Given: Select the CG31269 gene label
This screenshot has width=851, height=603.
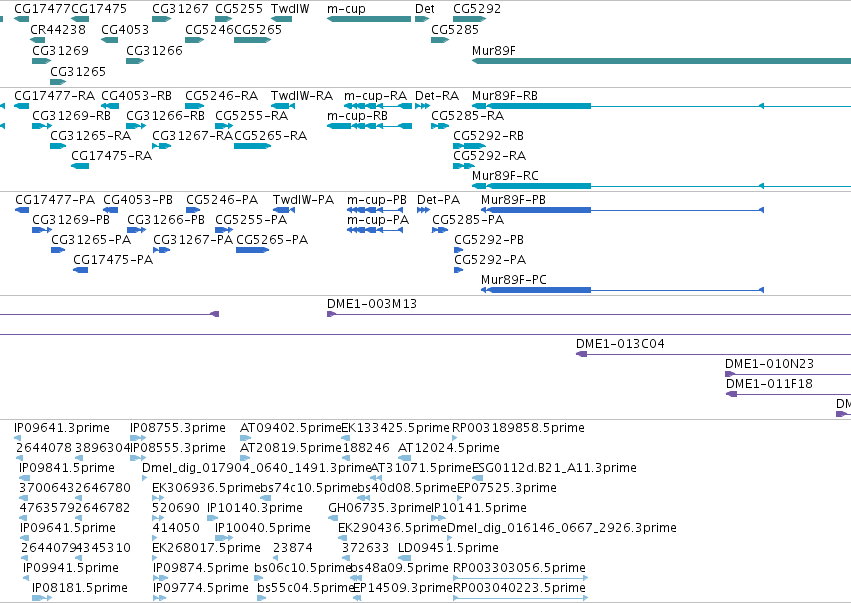Looking at the screenshot, I should click(60, 50).
